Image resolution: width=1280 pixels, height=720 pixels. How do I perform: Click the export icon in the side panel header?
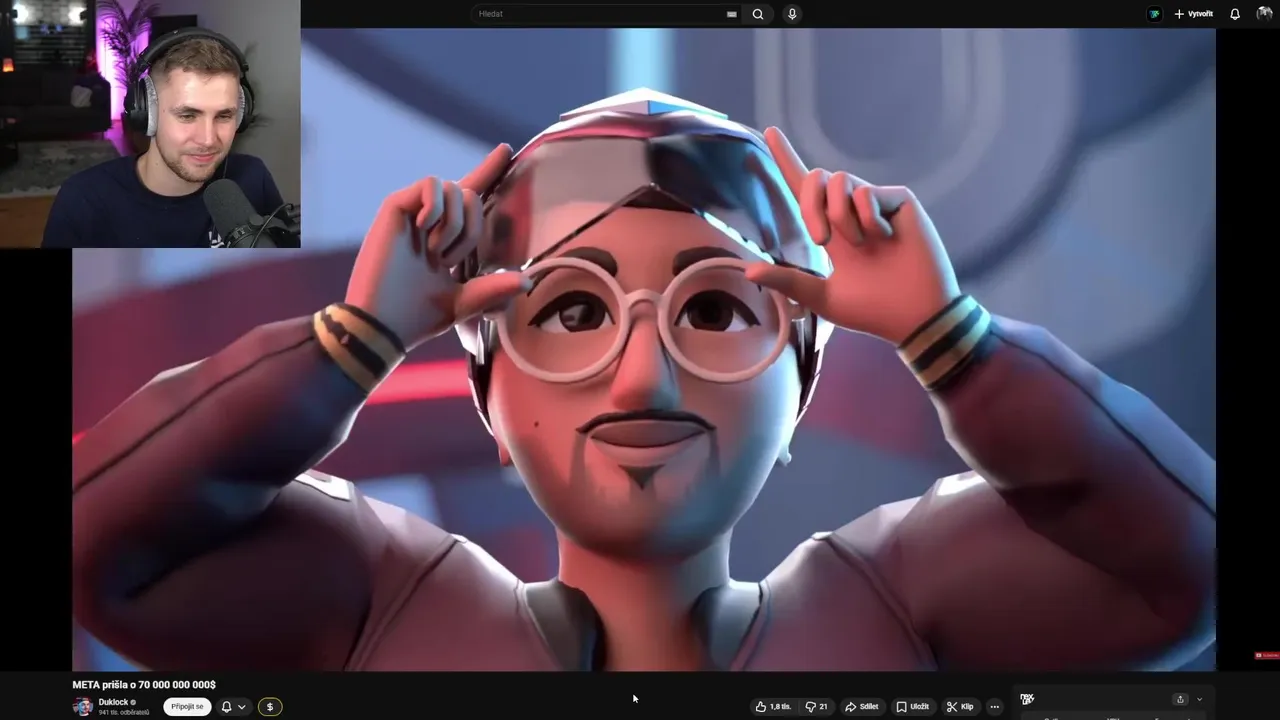coord(1180,699)
